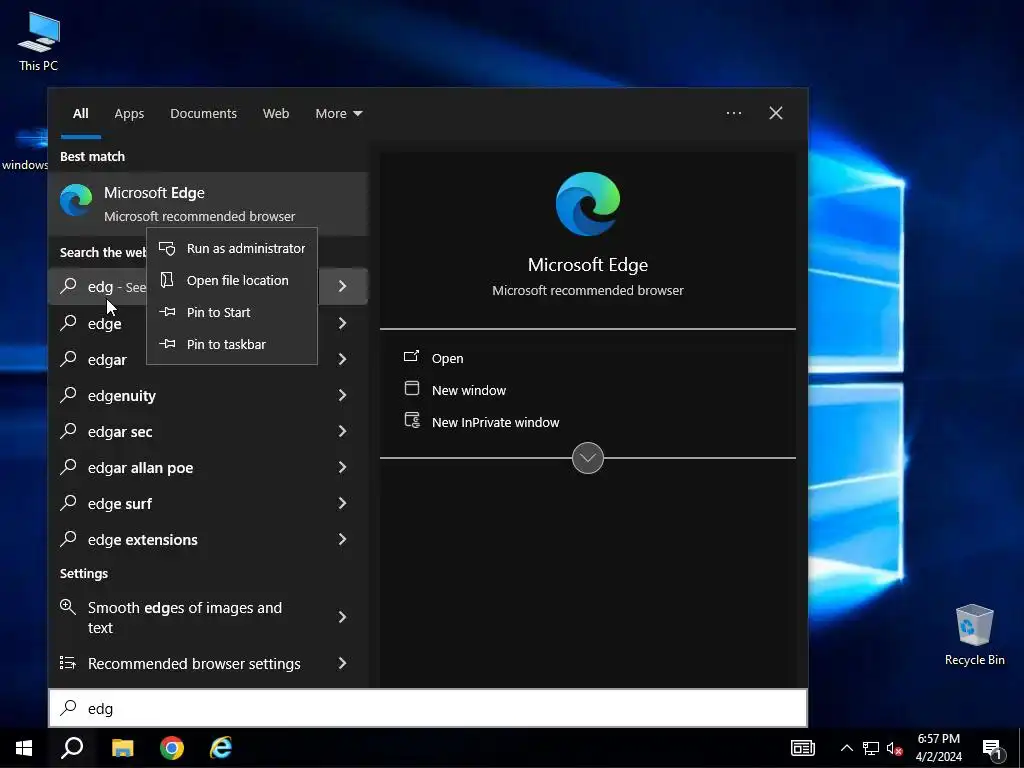Expand the 'edge' suggestion arrow
This screenshot has height=768, width=1024.
[x=342, y=323]
